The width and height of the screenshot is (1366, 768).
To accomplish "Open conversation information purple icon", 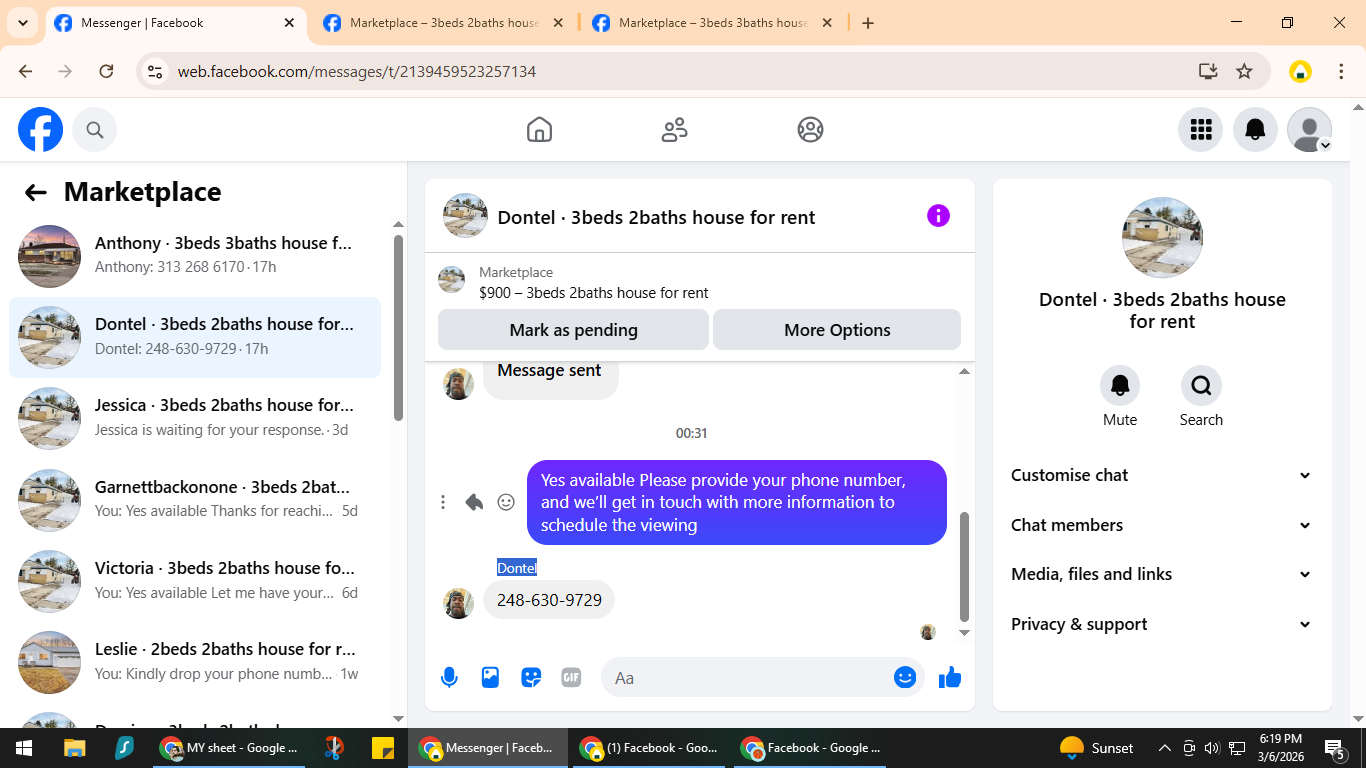I will pyautogui.click(x=938, y=216).
